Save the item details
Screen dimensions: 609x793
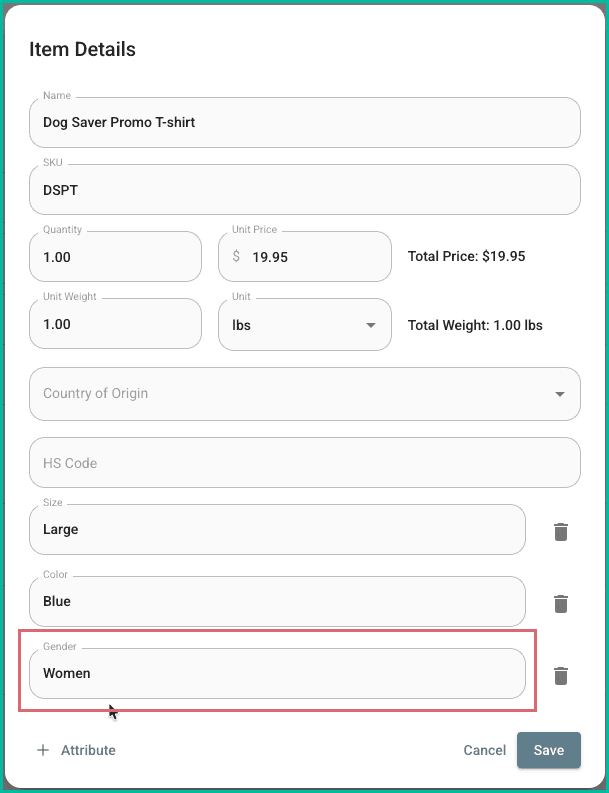[x=548, y=750]
